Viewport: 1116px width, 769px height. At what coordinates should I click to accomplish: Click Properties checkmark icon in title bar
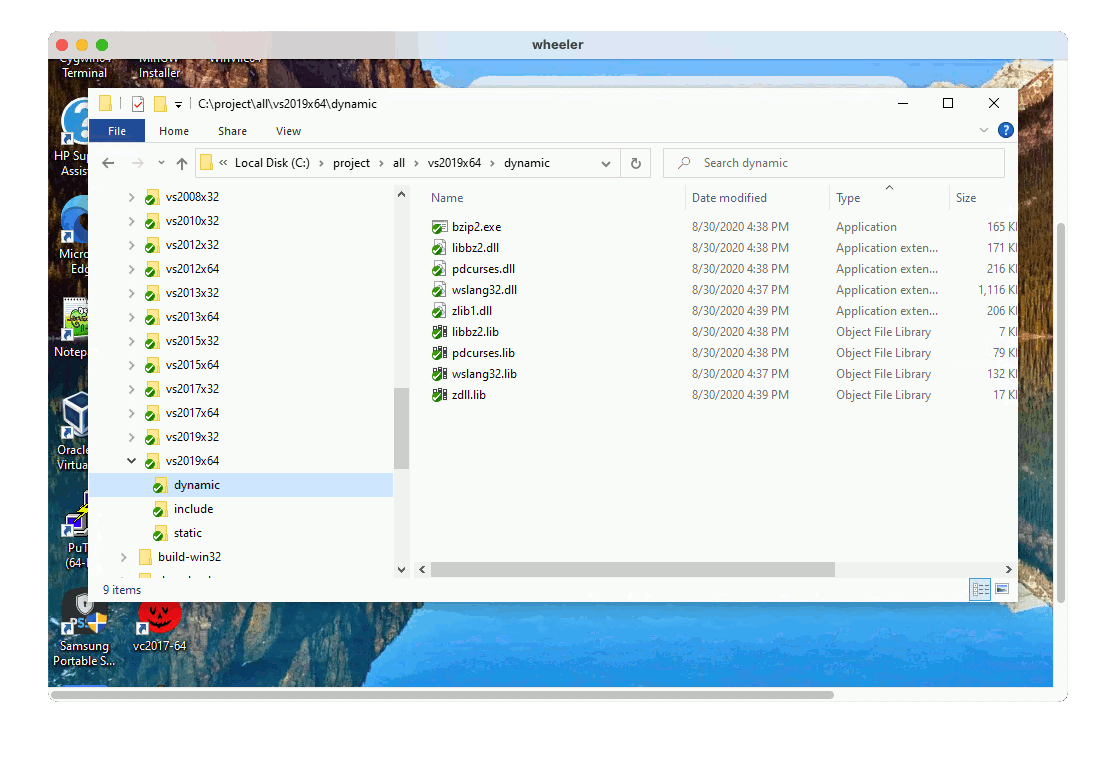[138, 104]
